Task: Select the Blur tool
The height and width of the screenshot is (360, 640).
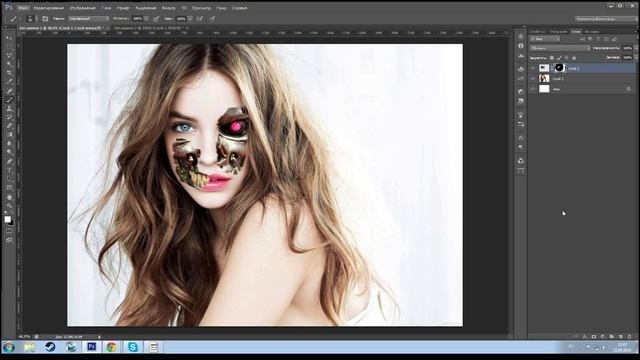Action: pyautogui.click(x=9, y=143)
